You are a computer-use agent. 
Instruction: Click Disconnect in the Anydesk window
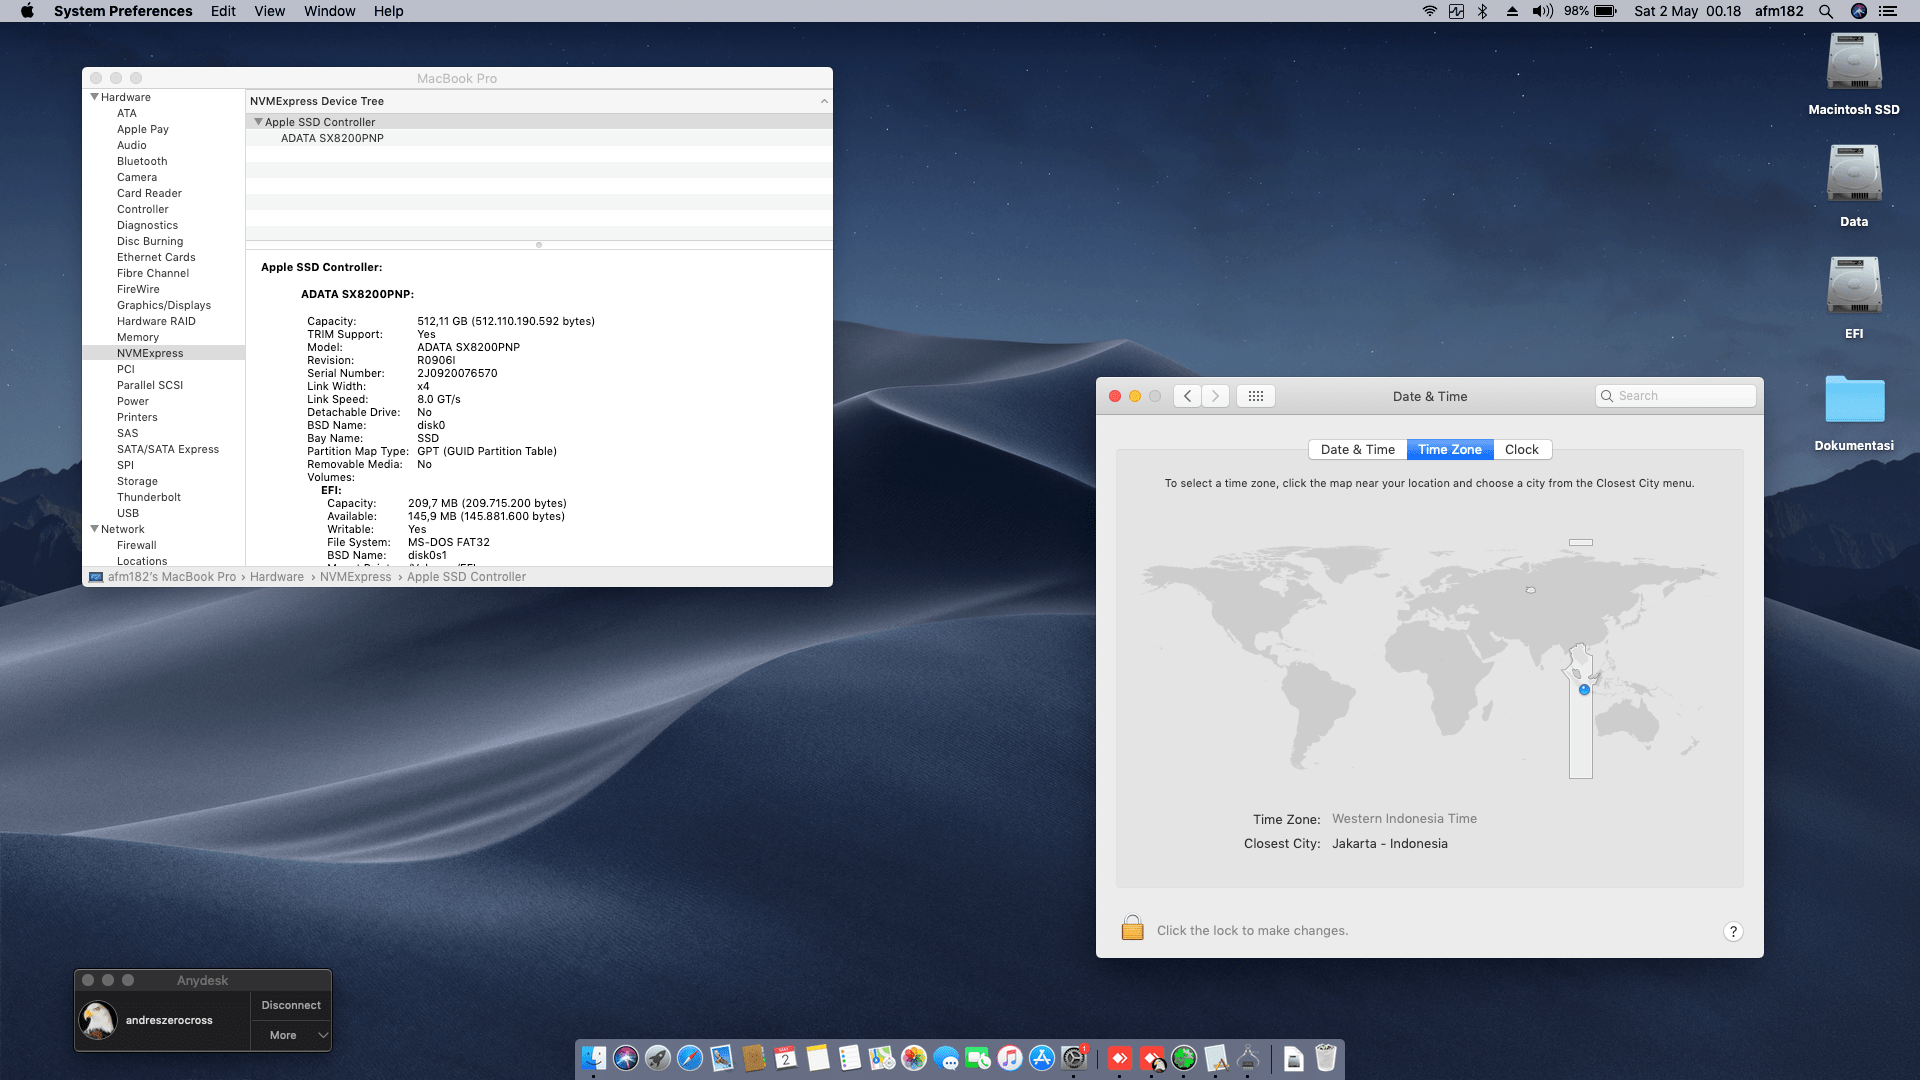(x=291, y=1005)
